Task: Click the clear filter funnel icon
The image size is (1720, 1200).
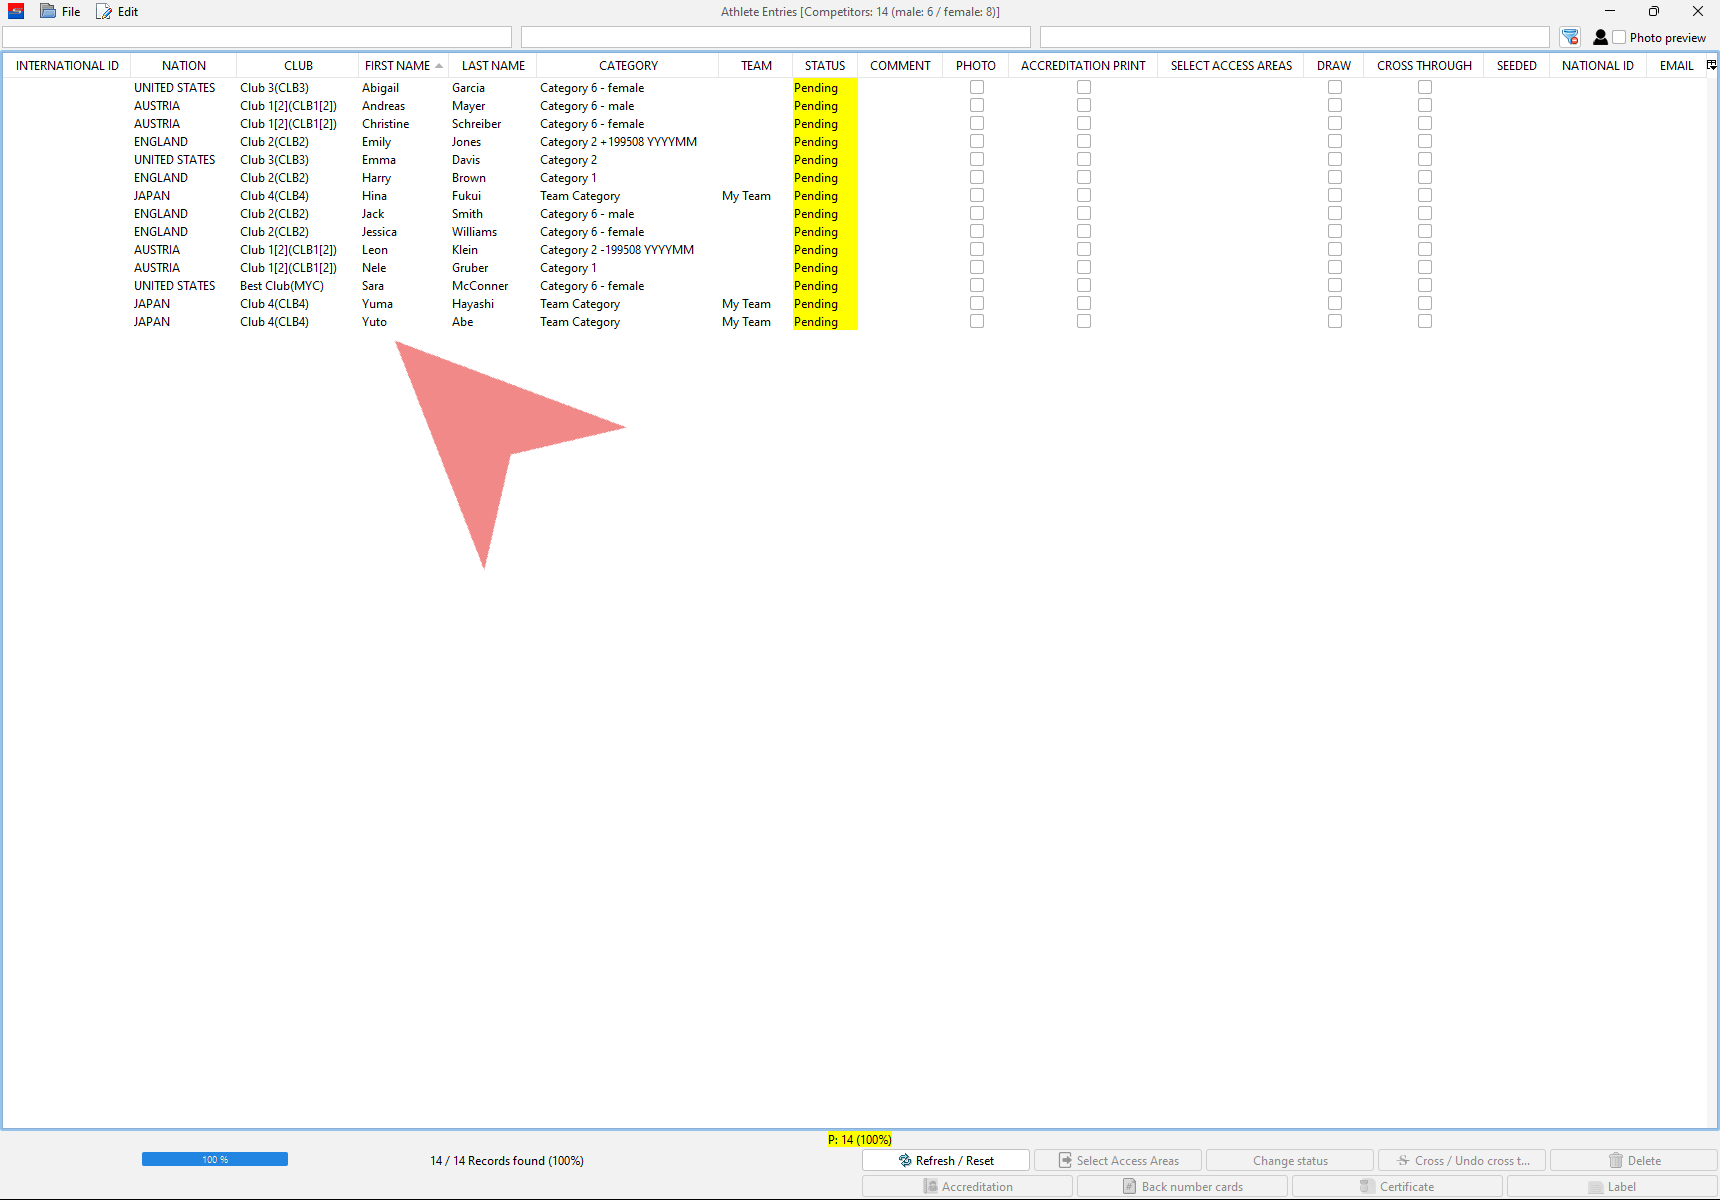Action: pyautogui.click(x=1570, y=37)
